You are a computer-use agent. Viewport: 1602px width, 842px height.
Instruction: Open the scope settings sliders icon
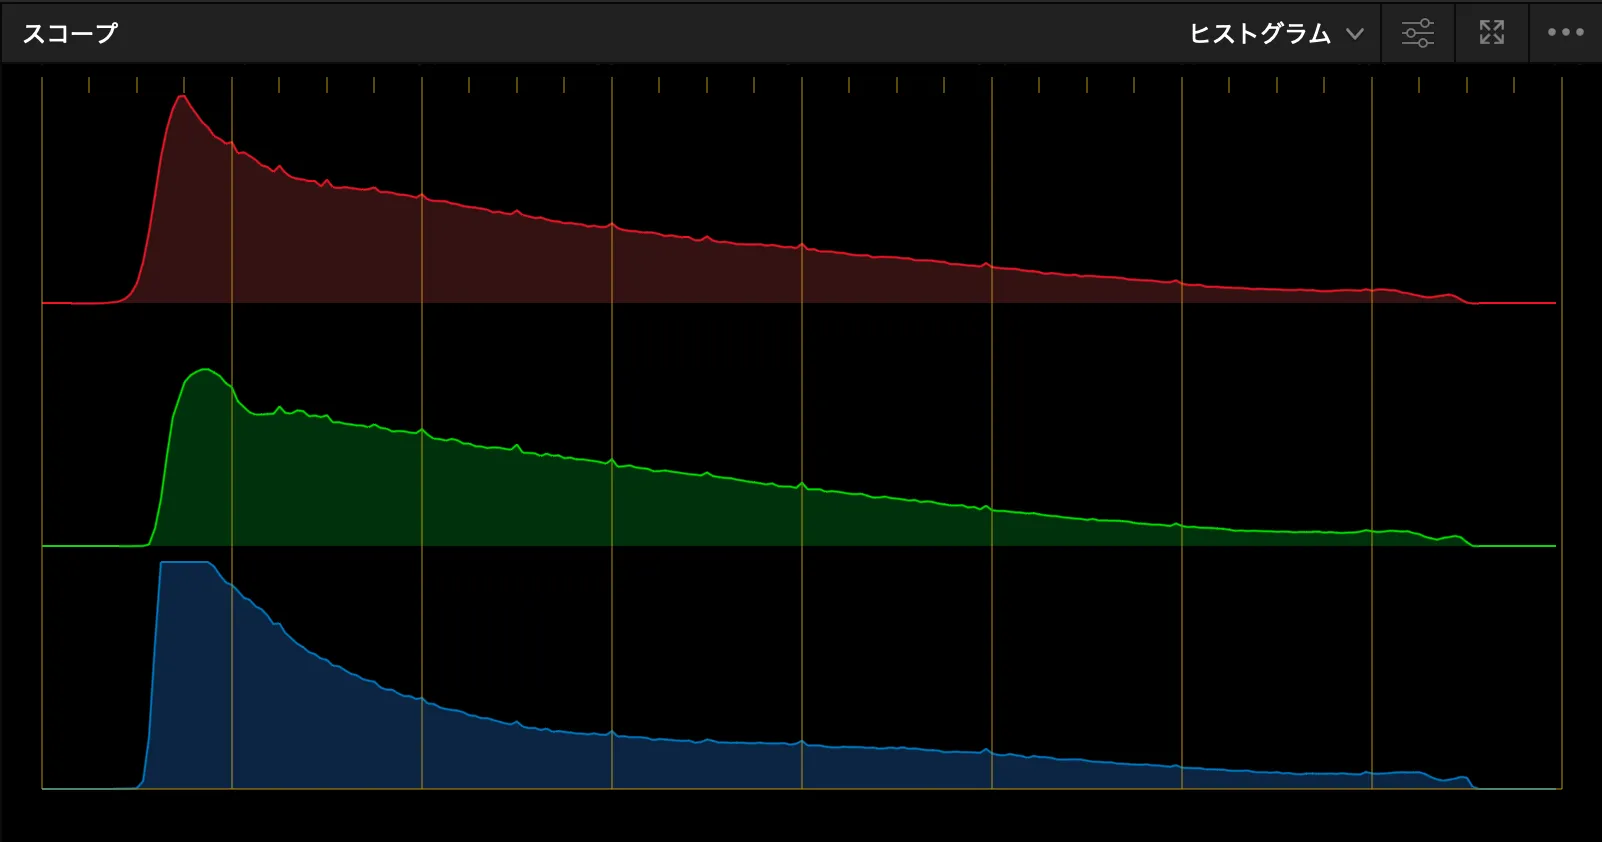click(x=1417, y=33)
